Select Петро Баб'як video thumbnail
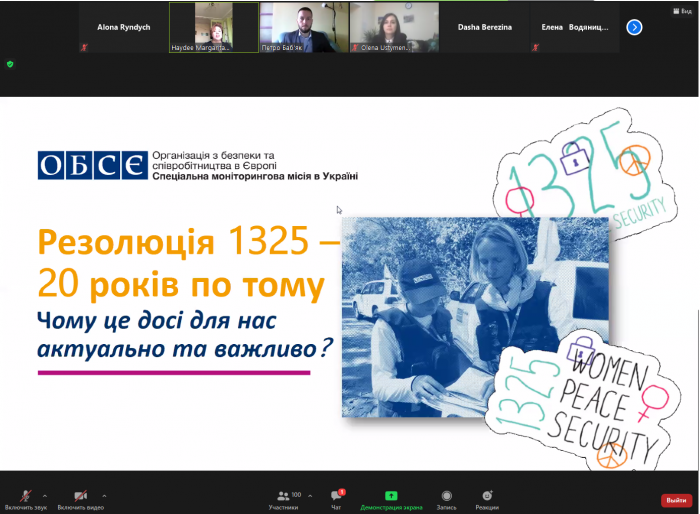Image resolution: width=700 pixels, height=514 pixels. 302,27
